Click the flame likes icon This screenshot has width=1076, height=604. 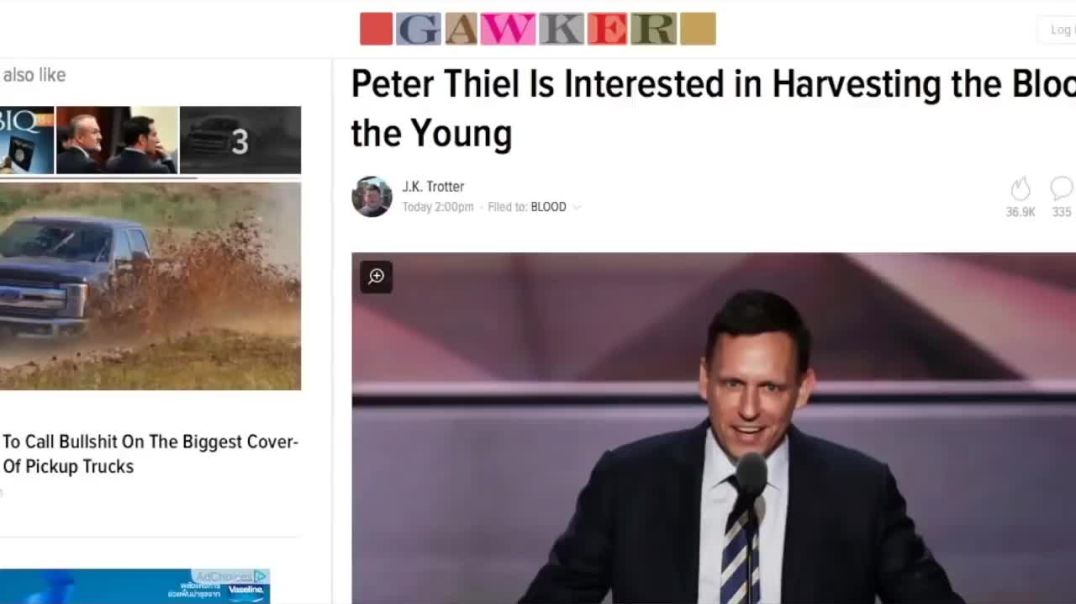(1020, 189)
